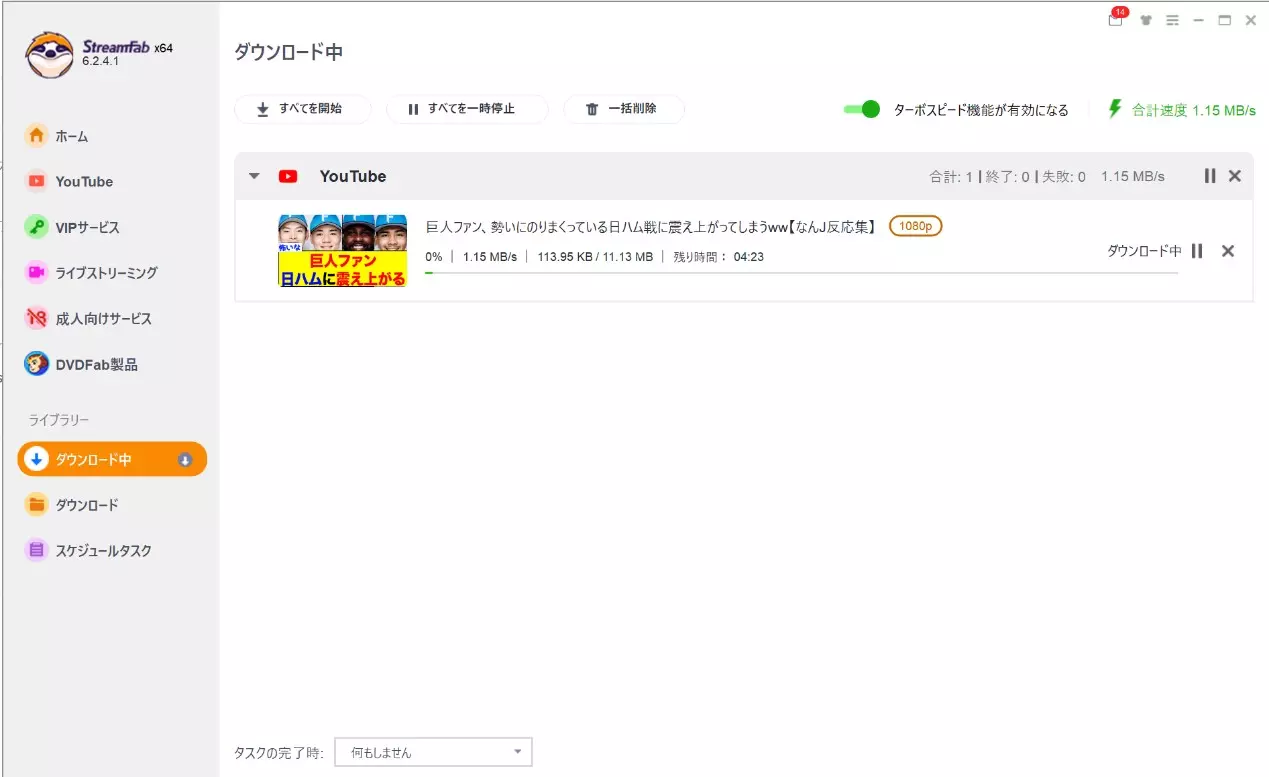Viewport: 1269px width, 777px height.
Task: Toggle the ターボスピード switch
Action: click(x=861, y=109)
